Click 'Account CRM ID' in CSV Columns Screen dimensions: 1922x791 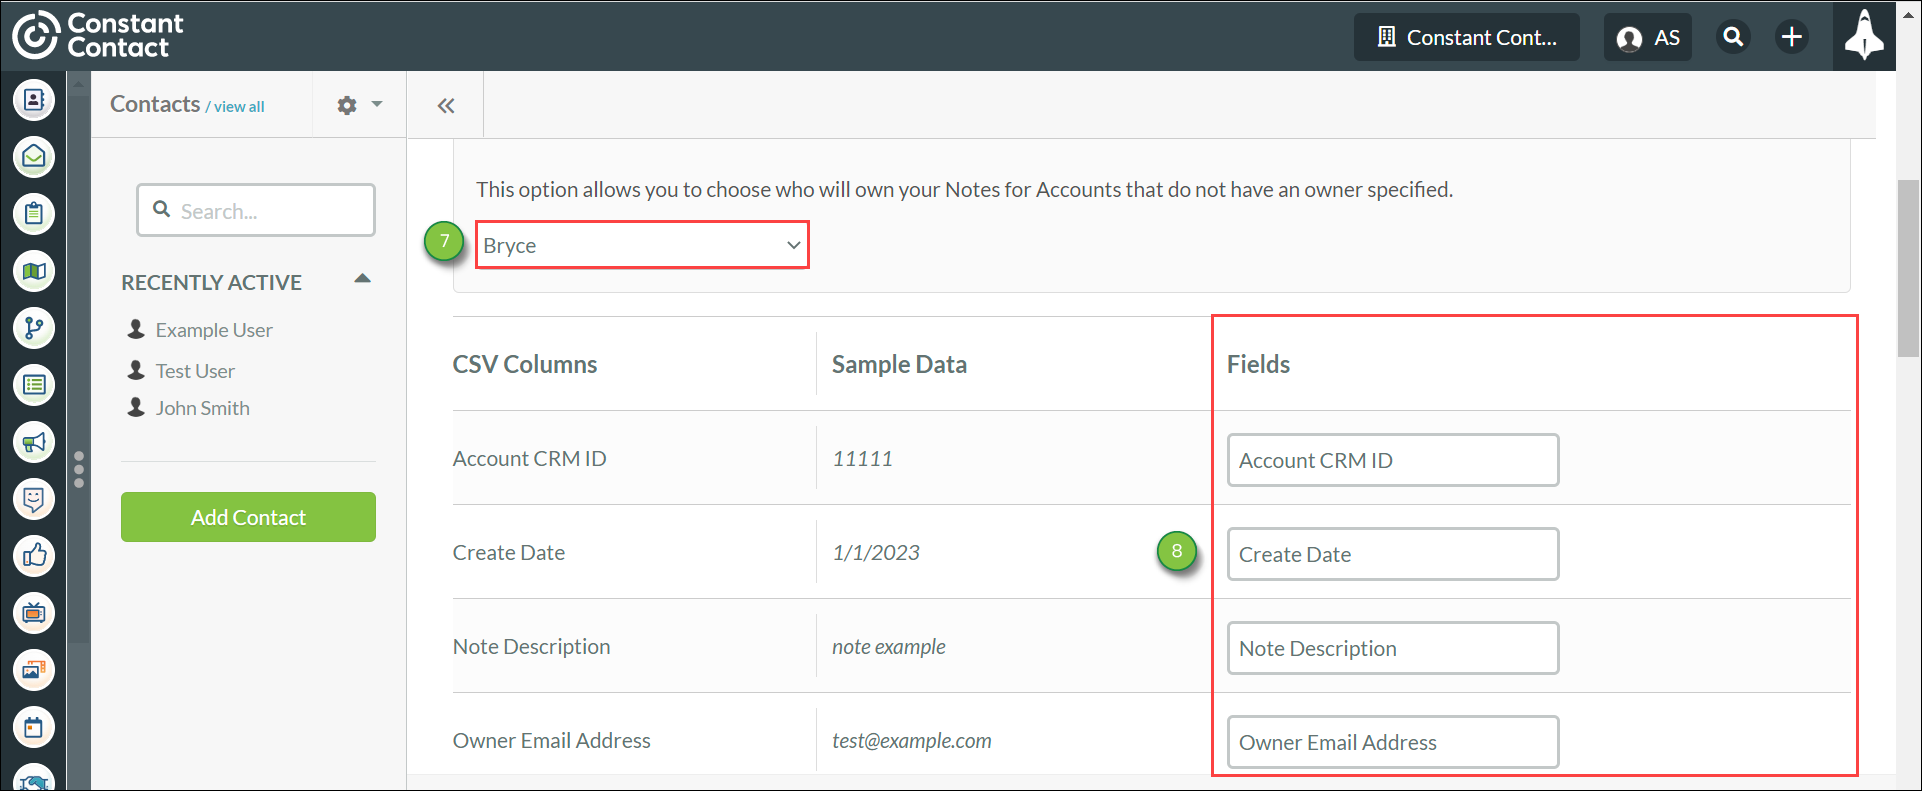pyautogui.click(x=529, y=458)
